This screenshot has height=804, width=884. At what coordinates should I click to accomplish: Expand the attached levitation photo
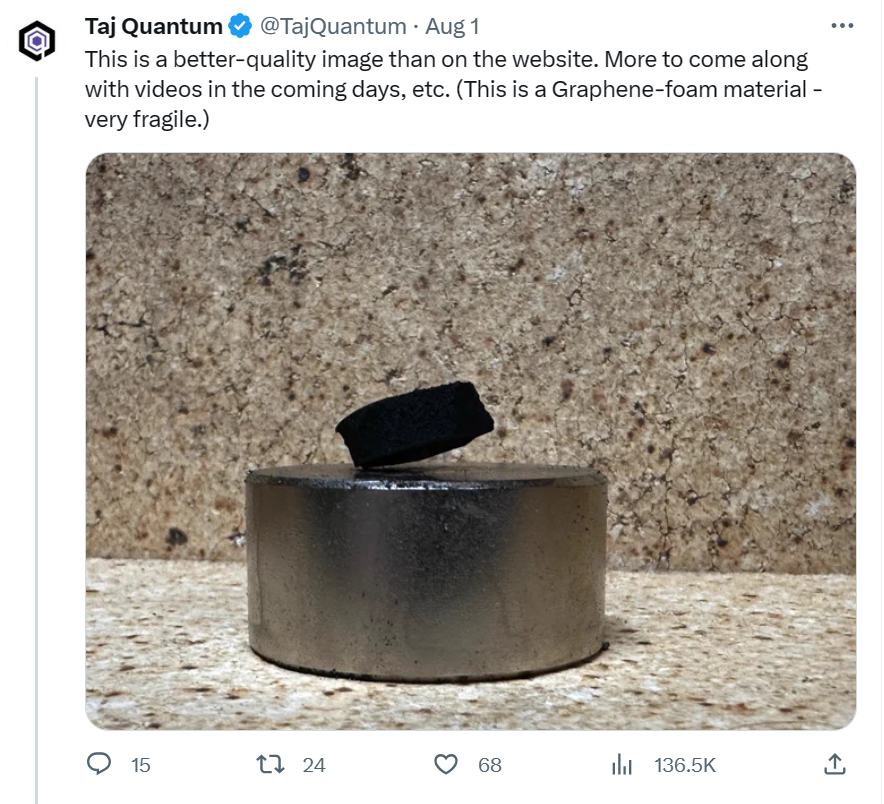point(470,300)
